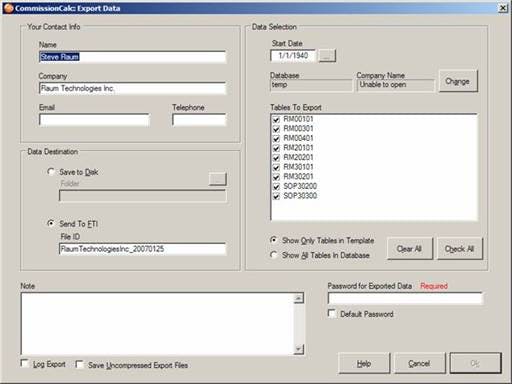The width and height of the screenshot is (512, 384).
Task: Cancel the Export Data dialog
Action: point(419,363)
